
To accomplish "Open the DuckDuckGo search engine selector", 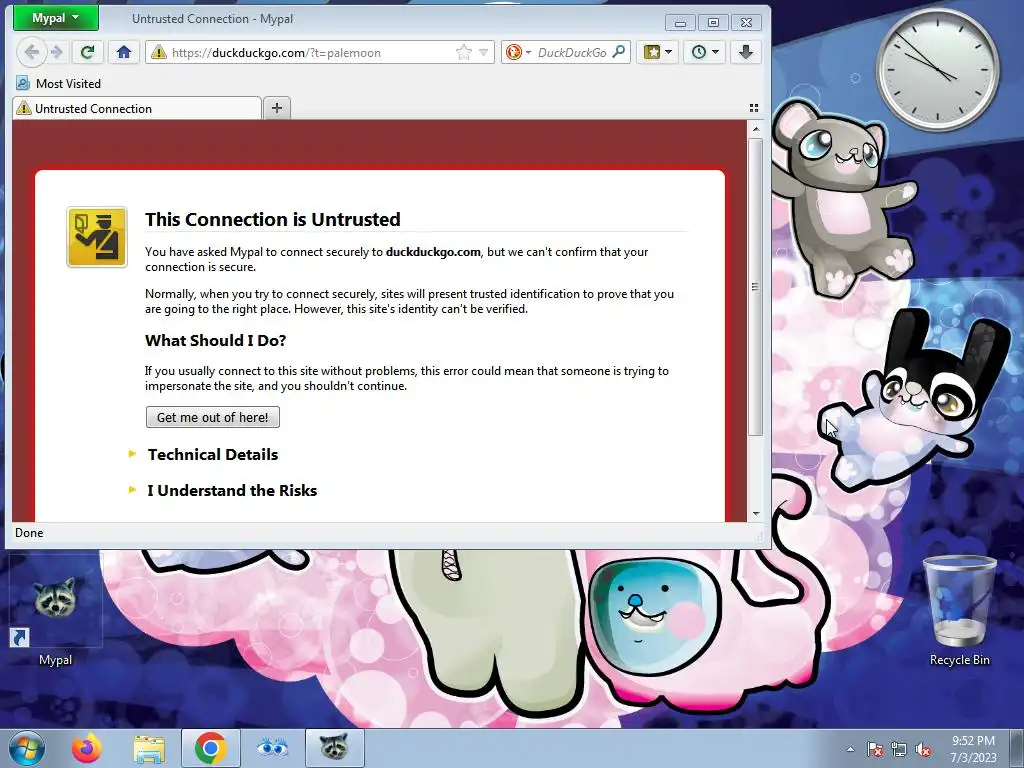I will (518, 52).
